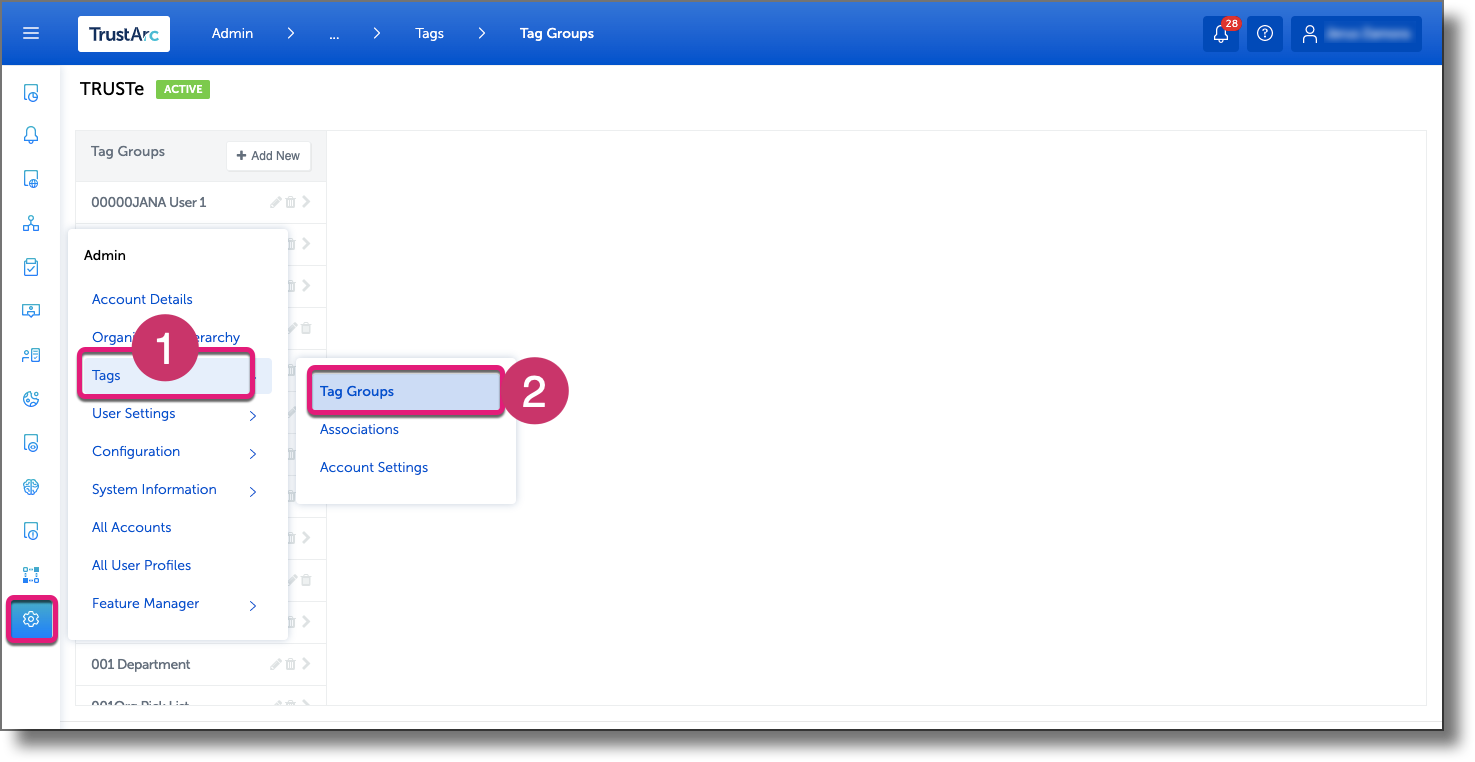Click the 001 Department row name

pos(141,664)
